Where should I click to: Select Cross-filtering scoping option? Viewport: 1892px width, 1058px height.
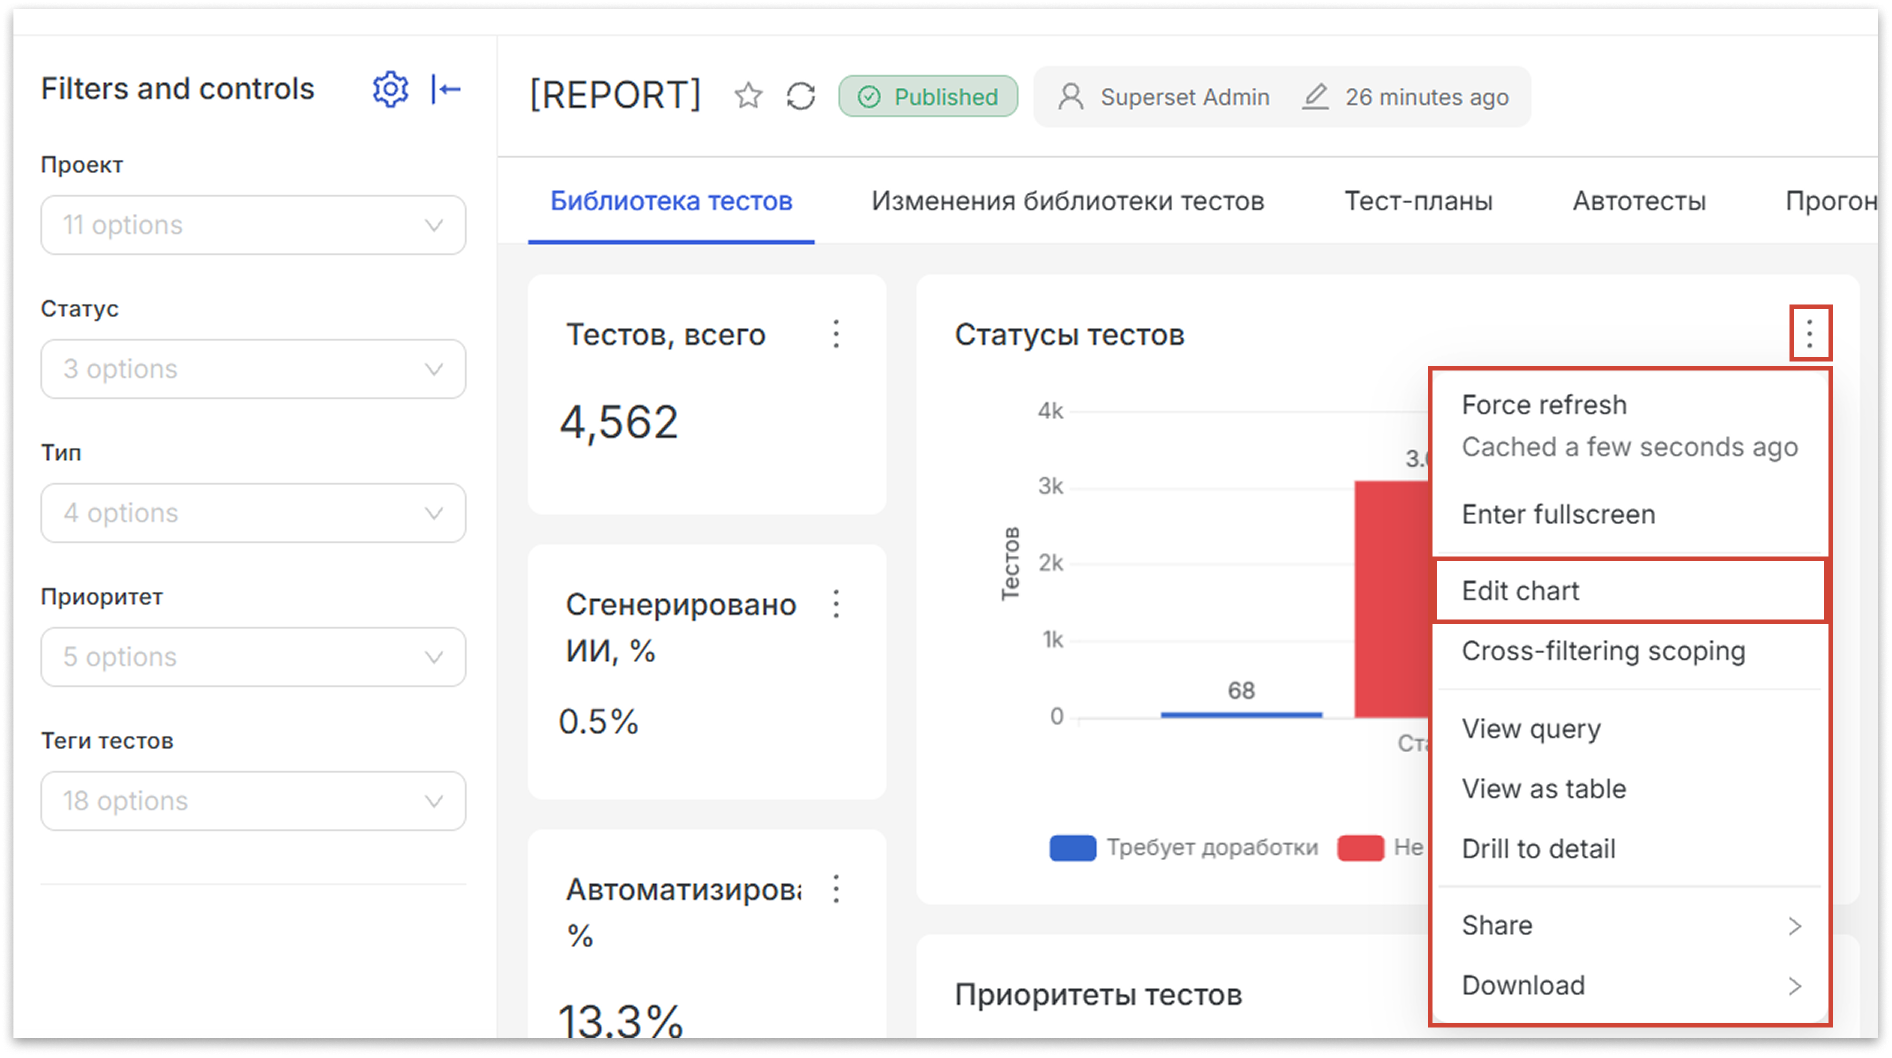point(1630,651)
